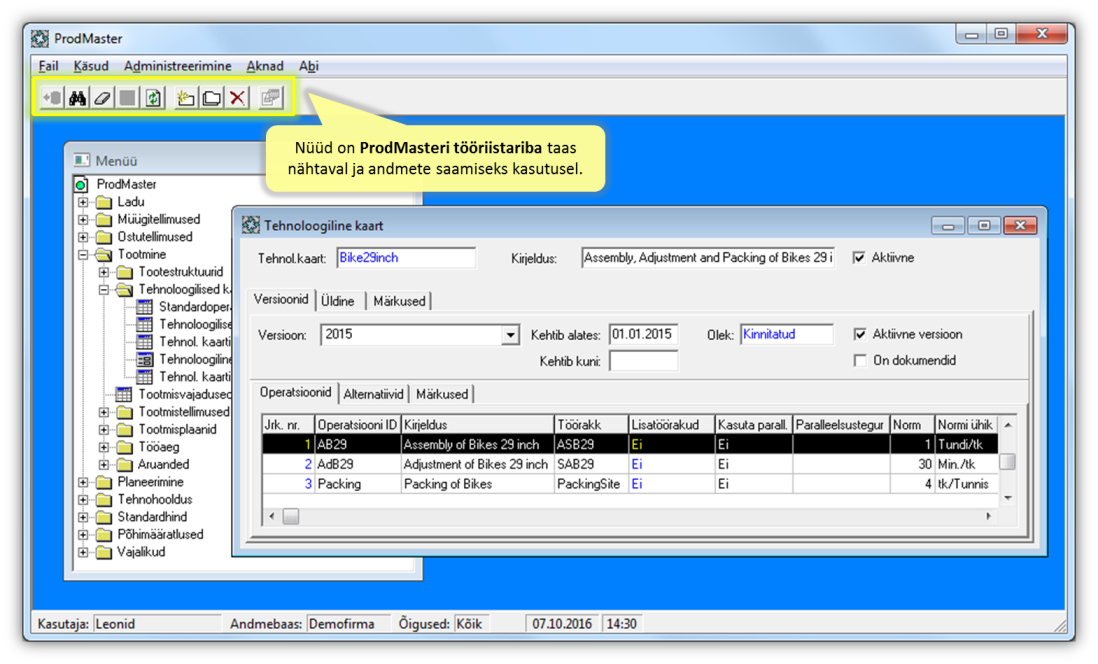Click the binoculars search toolbar icon
The image size is (1098, 664).
pos(77,98)
